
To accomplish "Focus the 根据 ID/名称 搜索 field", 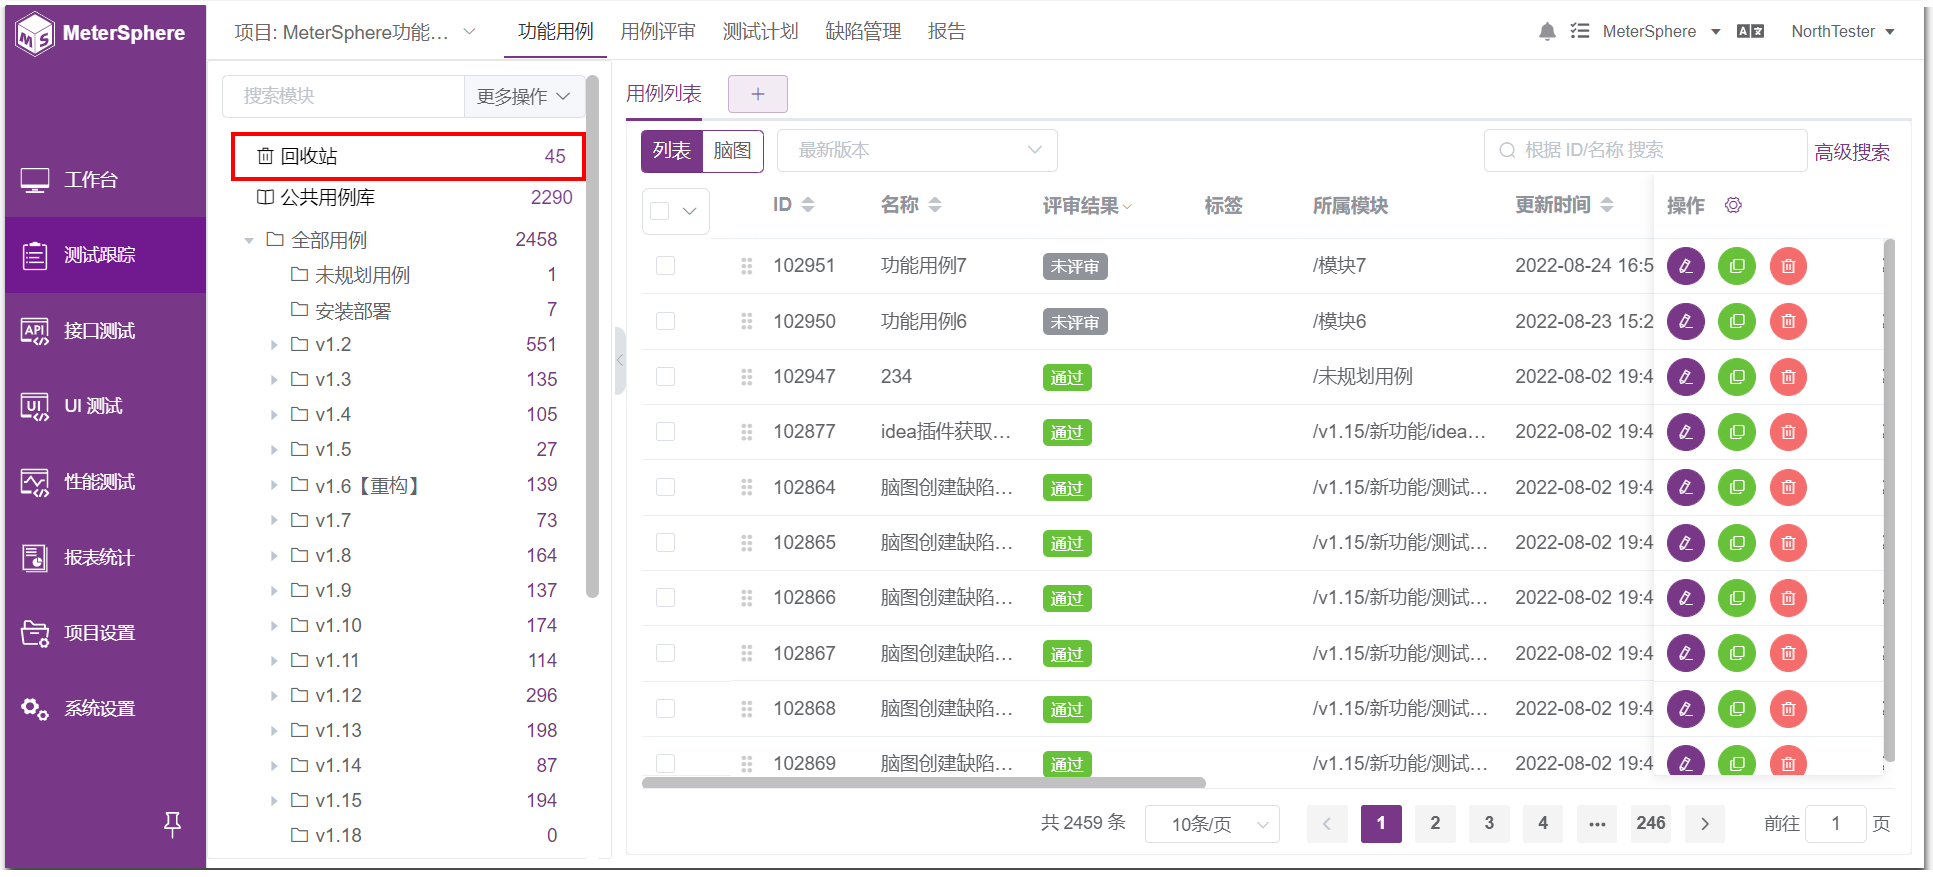I will point(1645,150).
